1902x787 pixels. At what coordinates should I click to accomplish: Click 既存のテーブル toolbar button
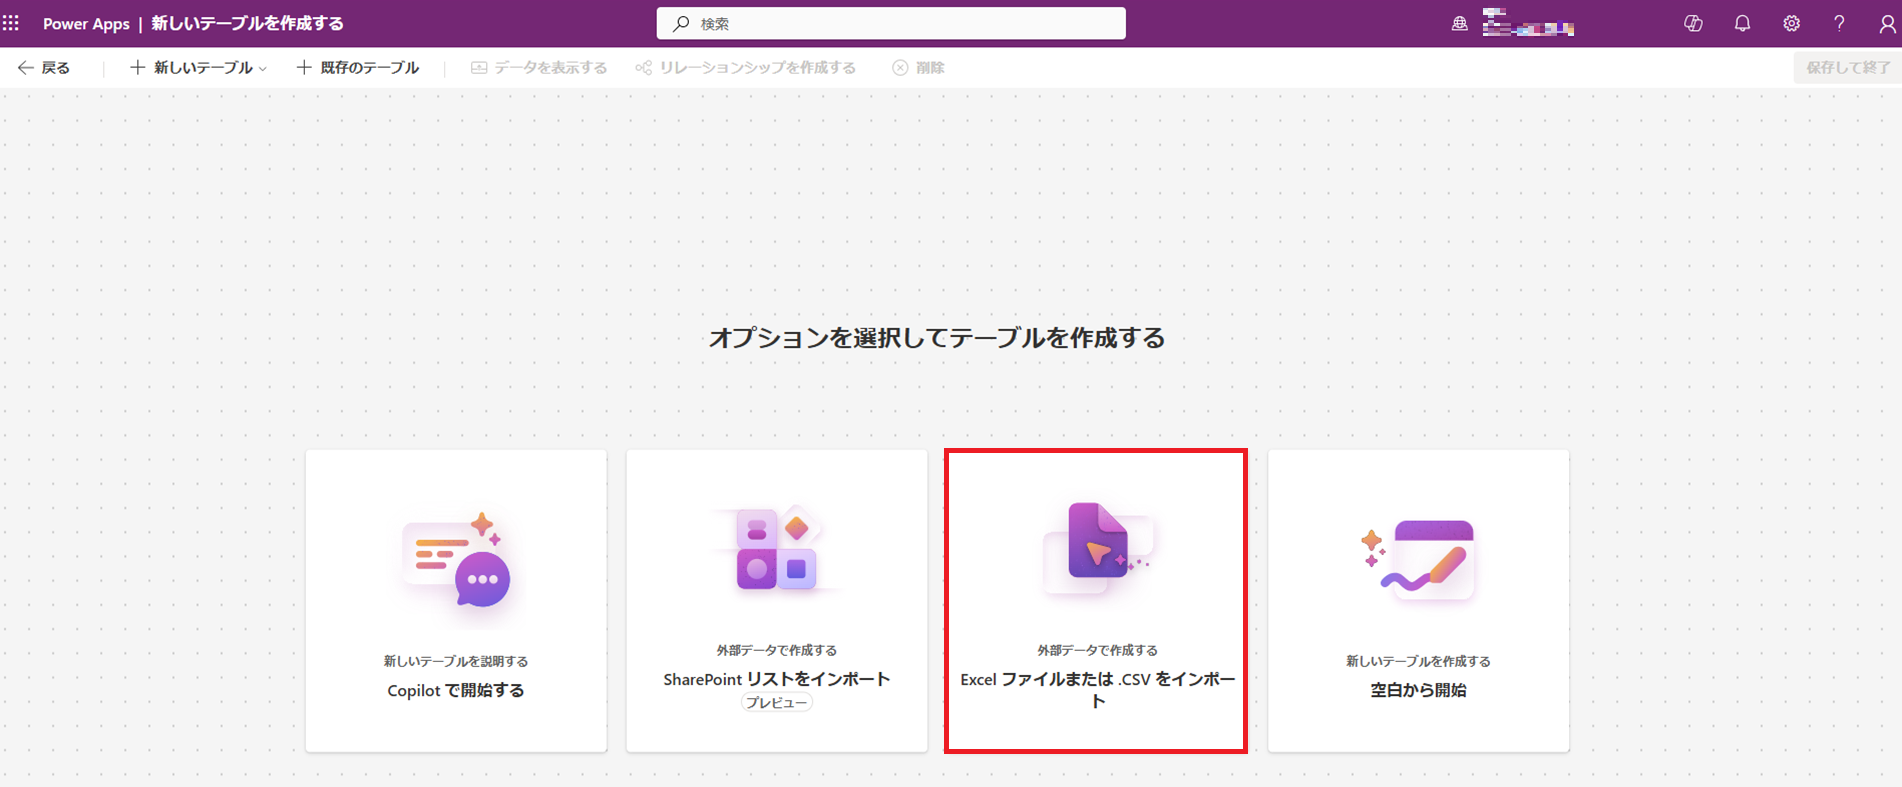click(x=357, y=68)
